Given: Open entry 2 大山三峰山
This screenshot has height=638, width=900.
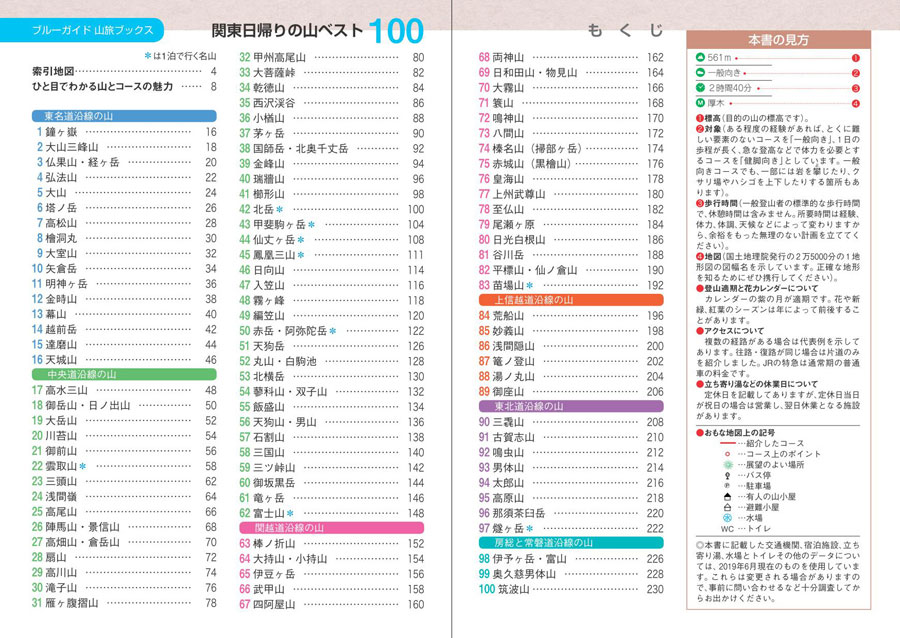Looking at the screenshot, I should click(x=124, y=147).
